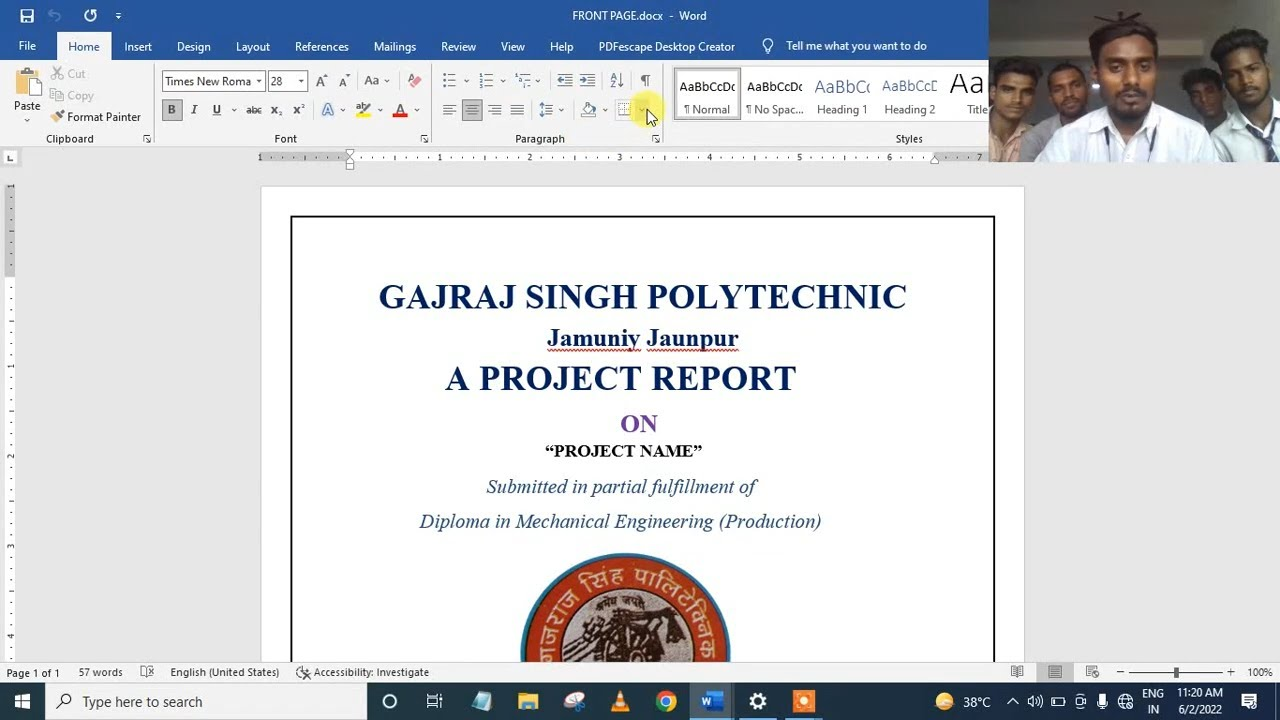This screenshot has height=720, width=1280.
Task: Click the Show/Hide paragraph marks icon
Action: coord(645,80)
